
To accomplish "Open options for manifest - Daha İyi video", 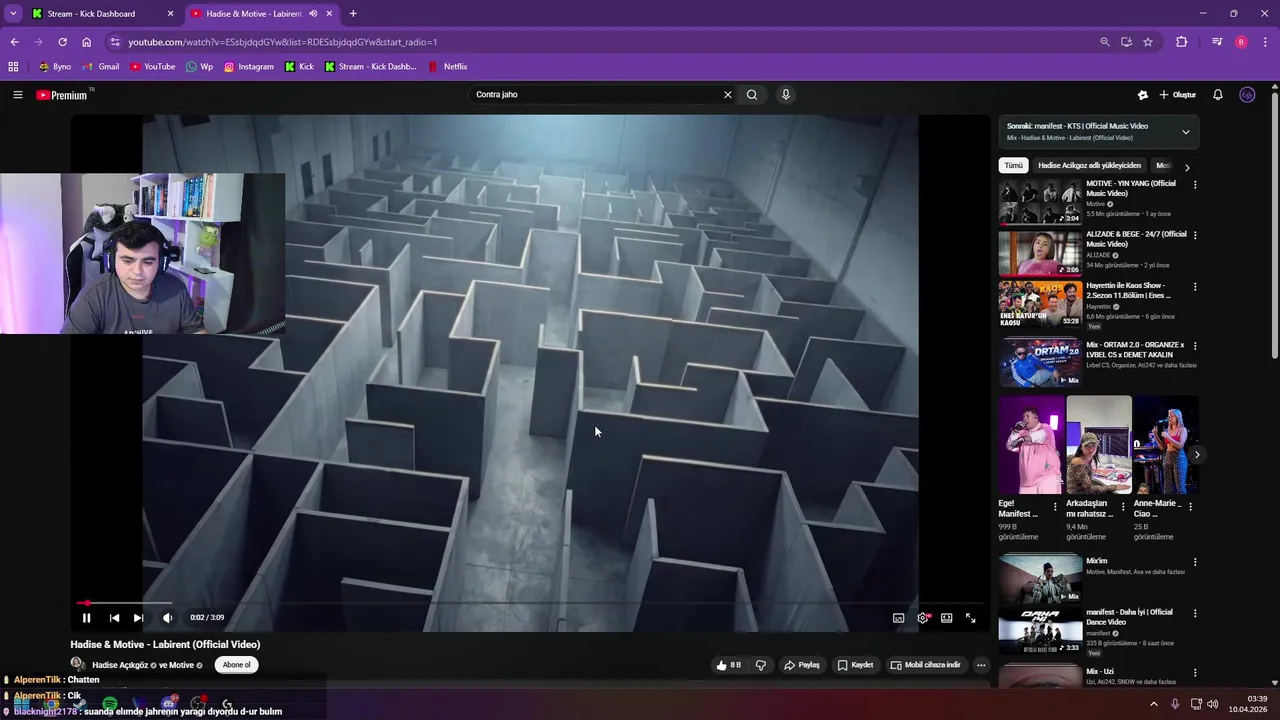I will tap(1195, 614).
